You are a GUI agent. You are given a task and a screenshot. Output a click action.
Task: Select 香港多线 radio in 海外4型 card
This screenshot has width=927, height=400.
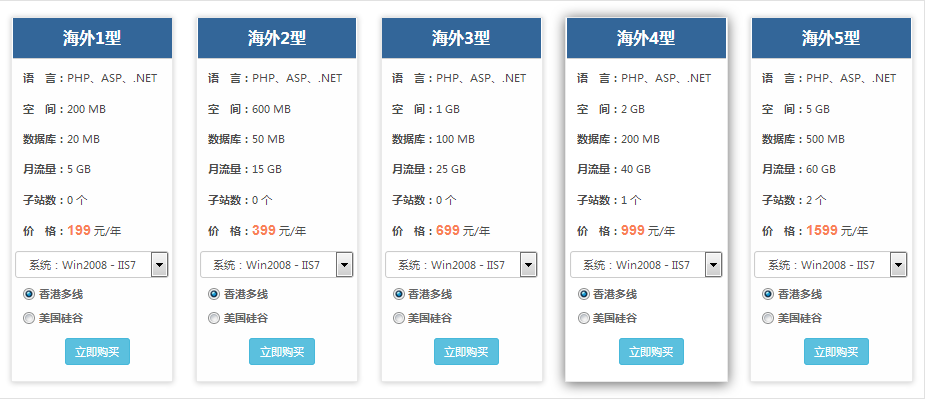584,294
